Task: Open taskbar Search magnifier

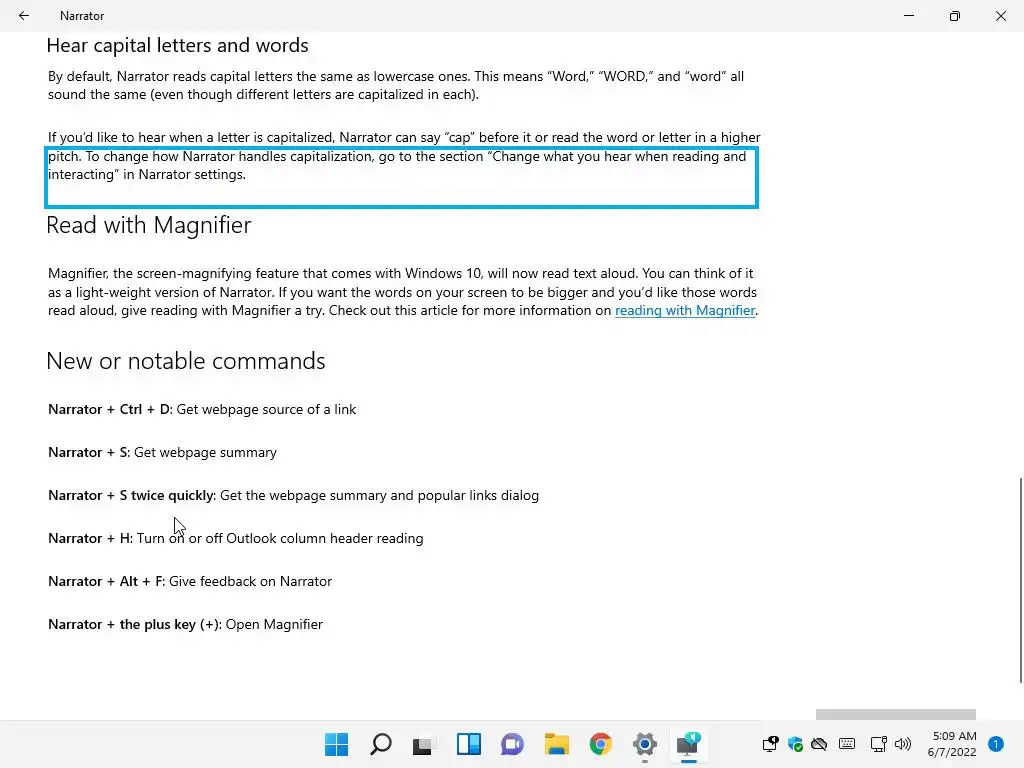Action: (381, 744)
